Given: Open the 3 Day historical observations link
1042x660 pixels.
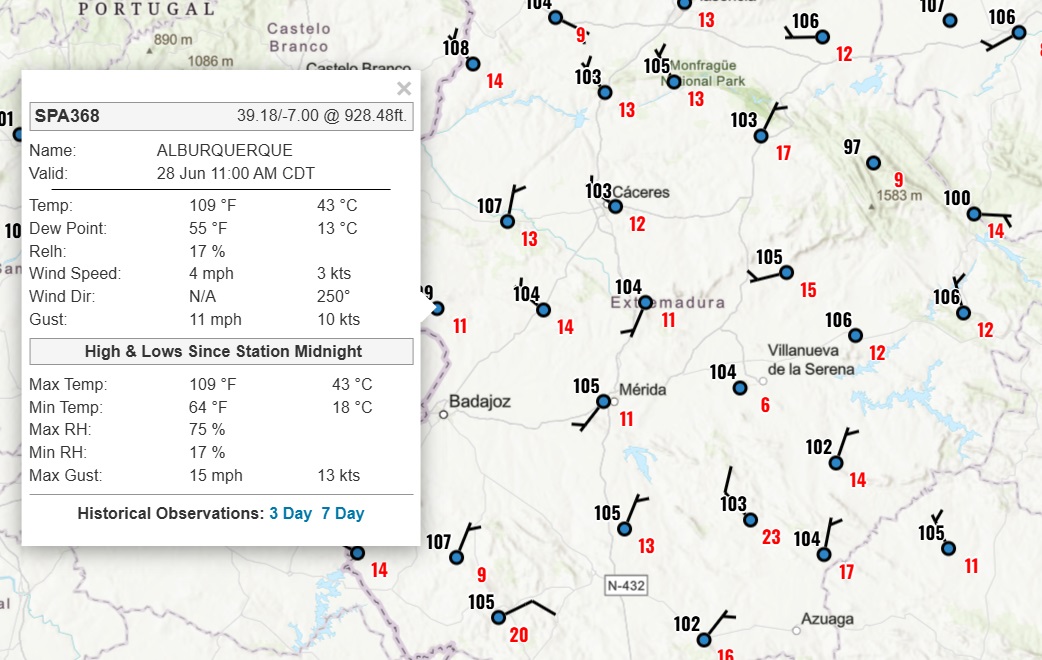Looking at the screenshot, I should point(290,514).
